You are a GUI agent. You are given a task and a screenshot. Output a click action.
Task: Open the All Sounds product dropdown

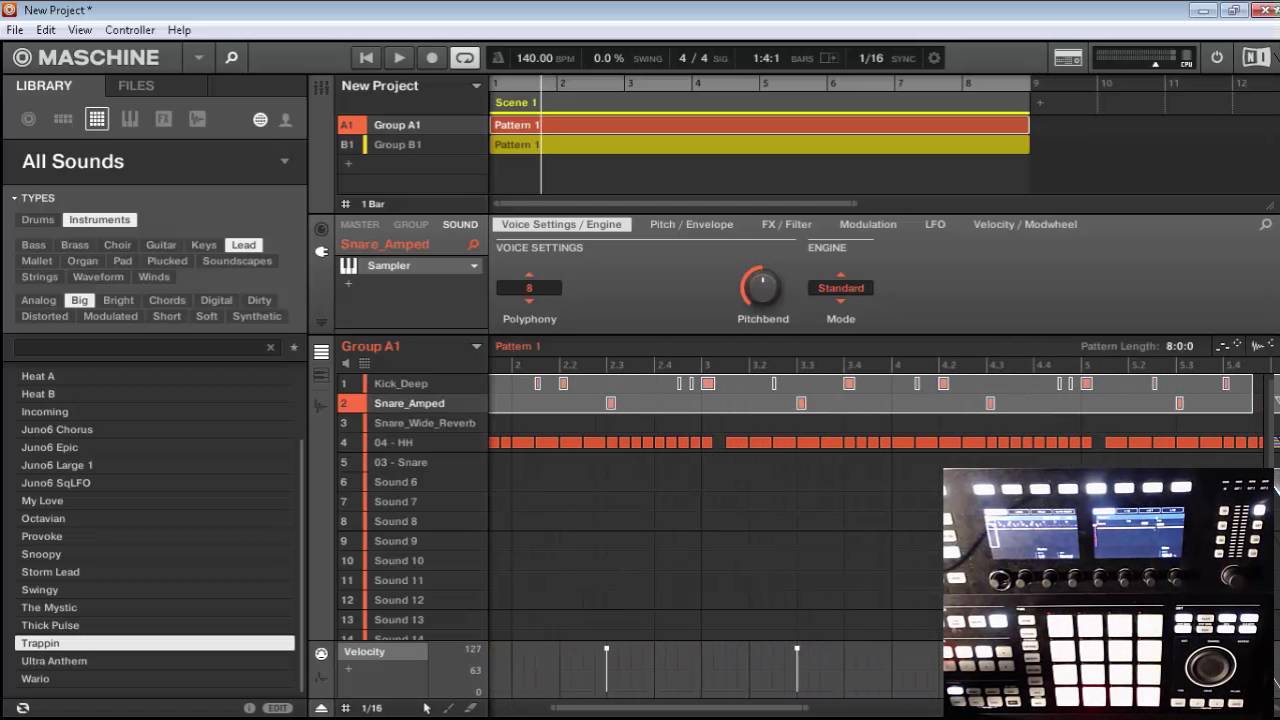tap(284, 161)
